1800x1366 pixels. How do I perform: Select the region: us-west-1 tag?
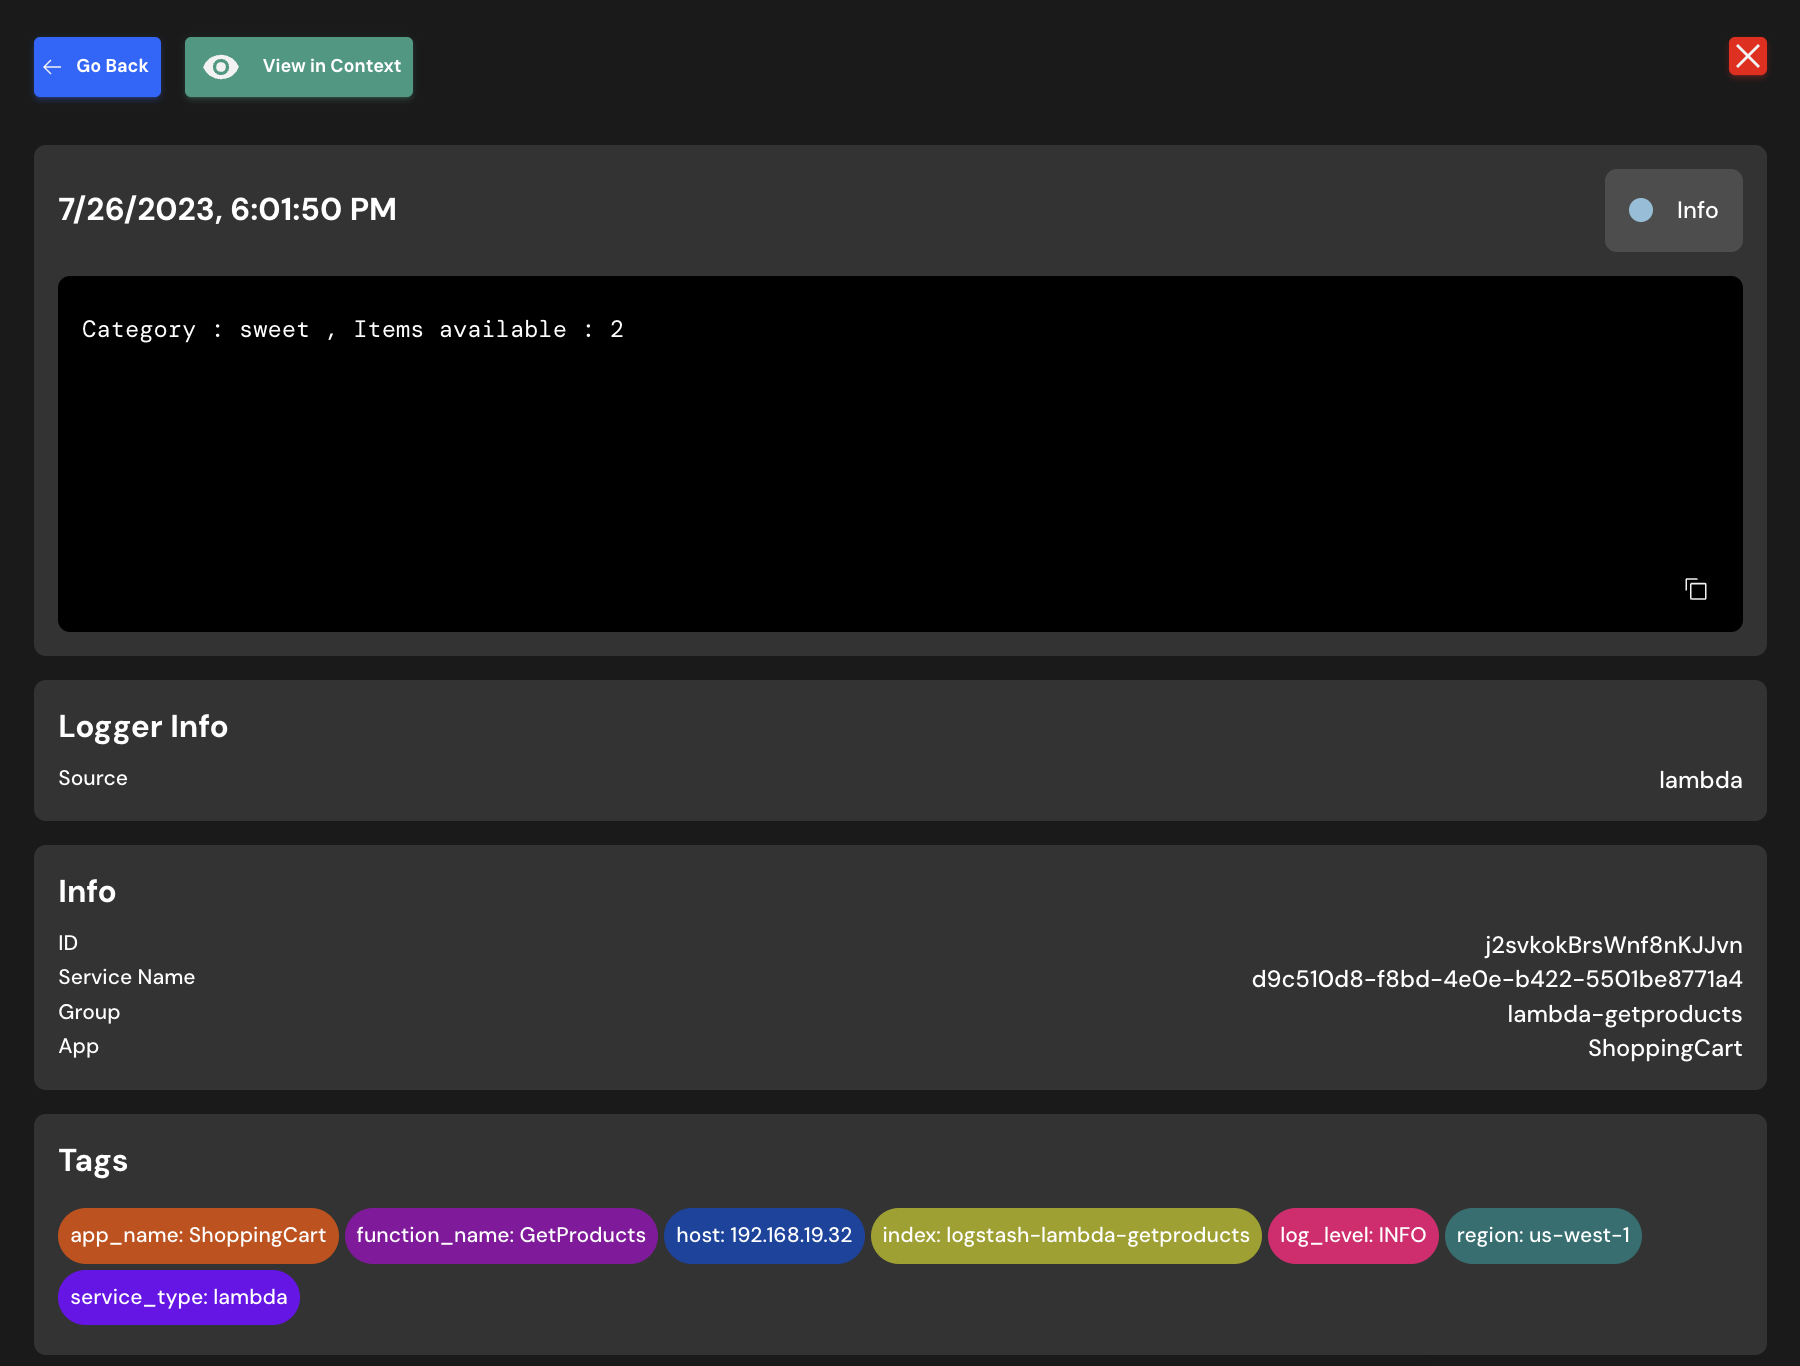point(1543,1236)
